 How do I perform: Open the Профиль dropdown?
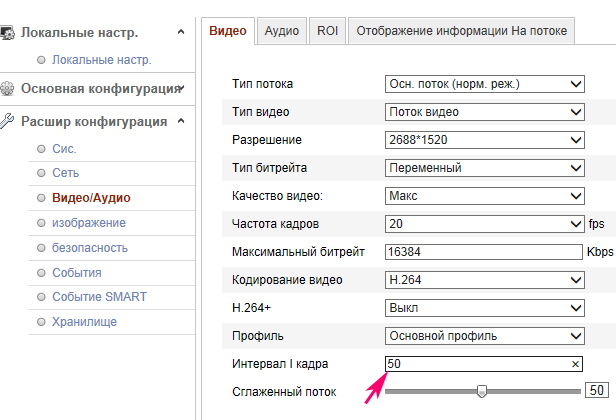click(485, 336)
